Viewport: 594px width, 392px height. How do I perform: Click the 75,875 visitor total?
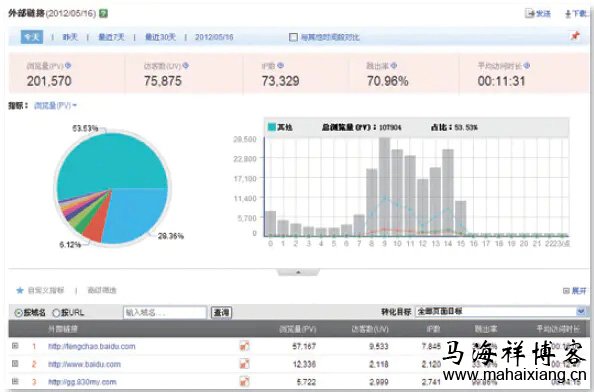(x=163, y=81)
